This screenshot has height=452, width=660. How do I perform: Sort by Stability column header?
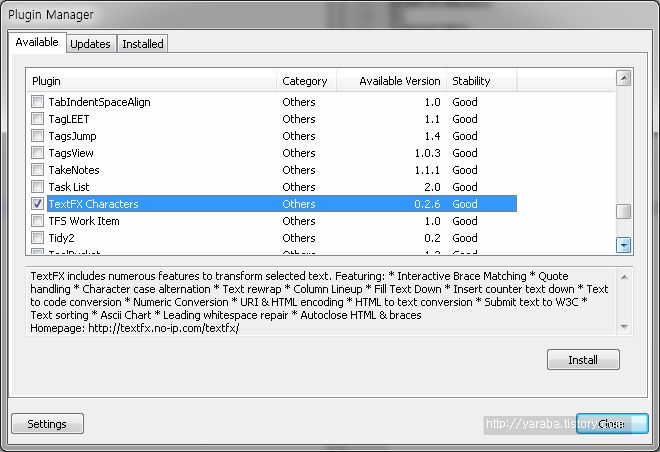pos(482,81)
